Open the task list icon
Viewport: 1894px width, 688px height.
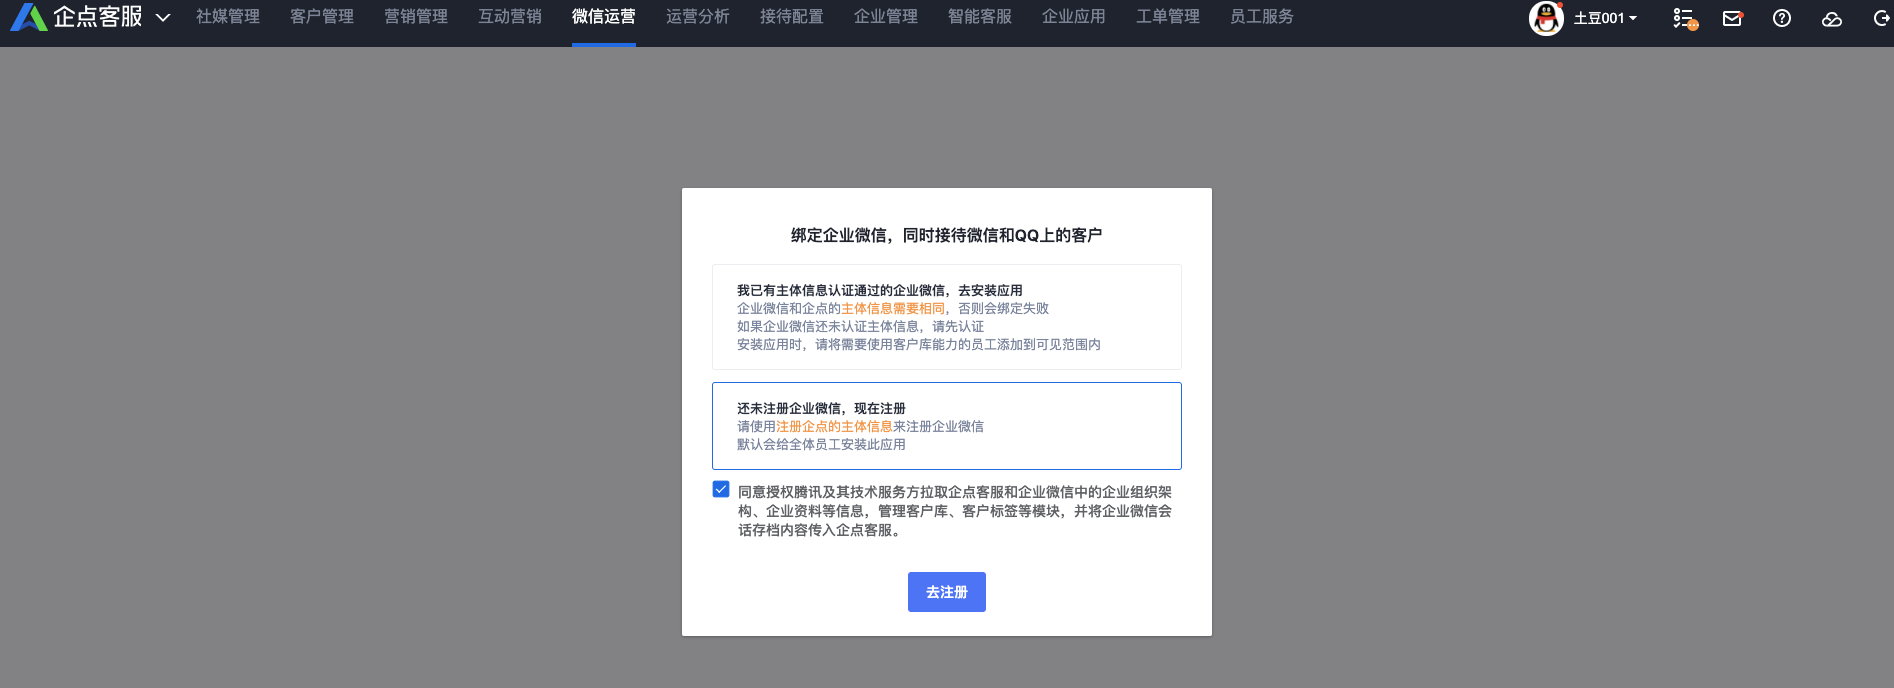pyautogui.click(x=1685, y=18)
